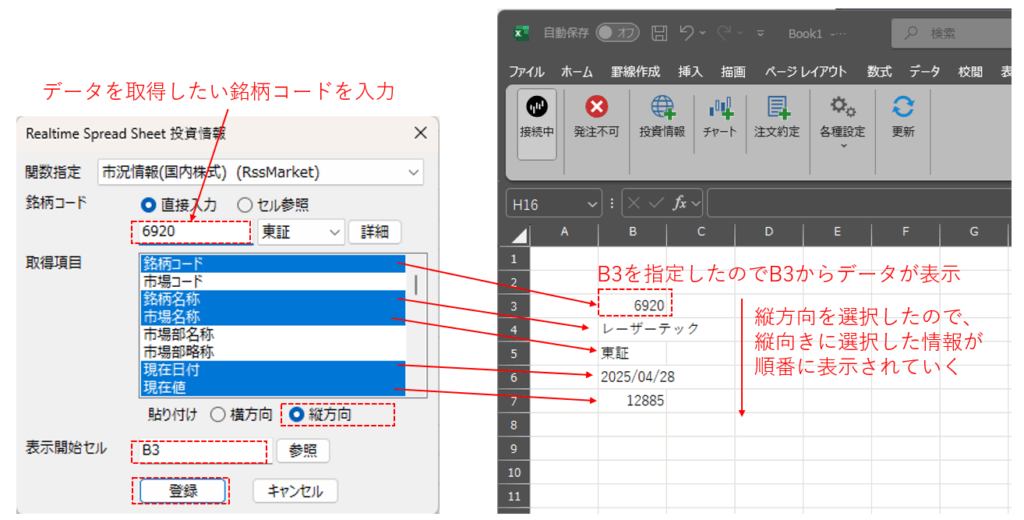Select column header D in Excel

pos(769,232)
